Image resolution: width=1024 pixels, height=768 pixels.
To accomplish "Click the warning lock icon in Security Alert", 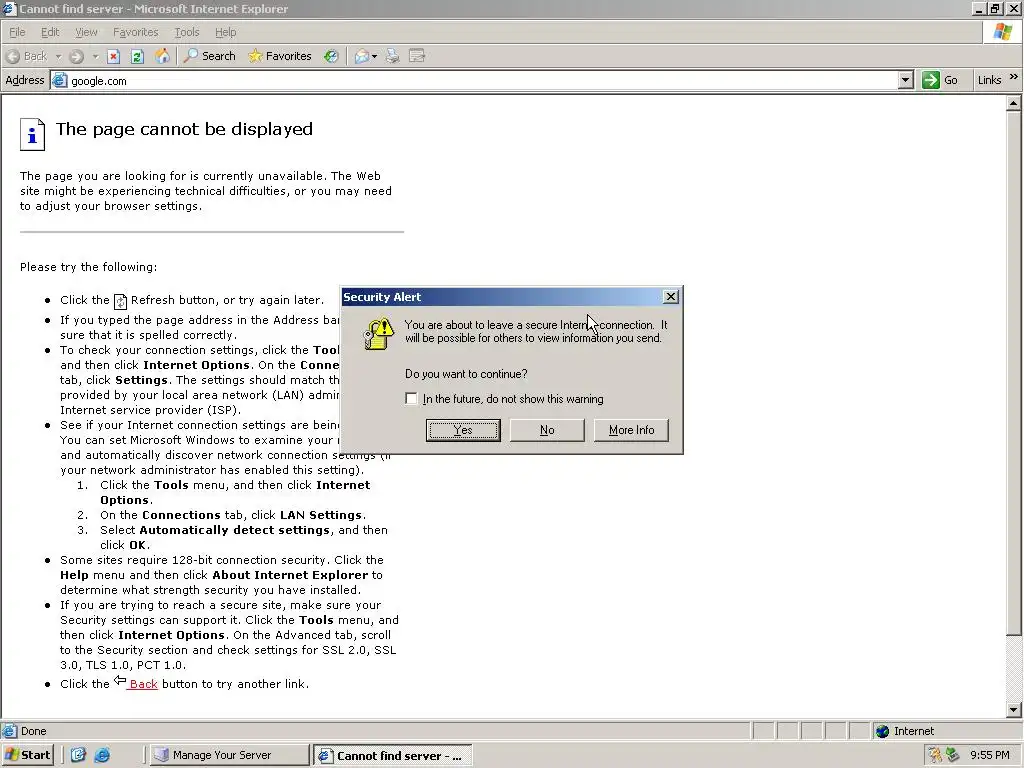I will coord(379,334).
